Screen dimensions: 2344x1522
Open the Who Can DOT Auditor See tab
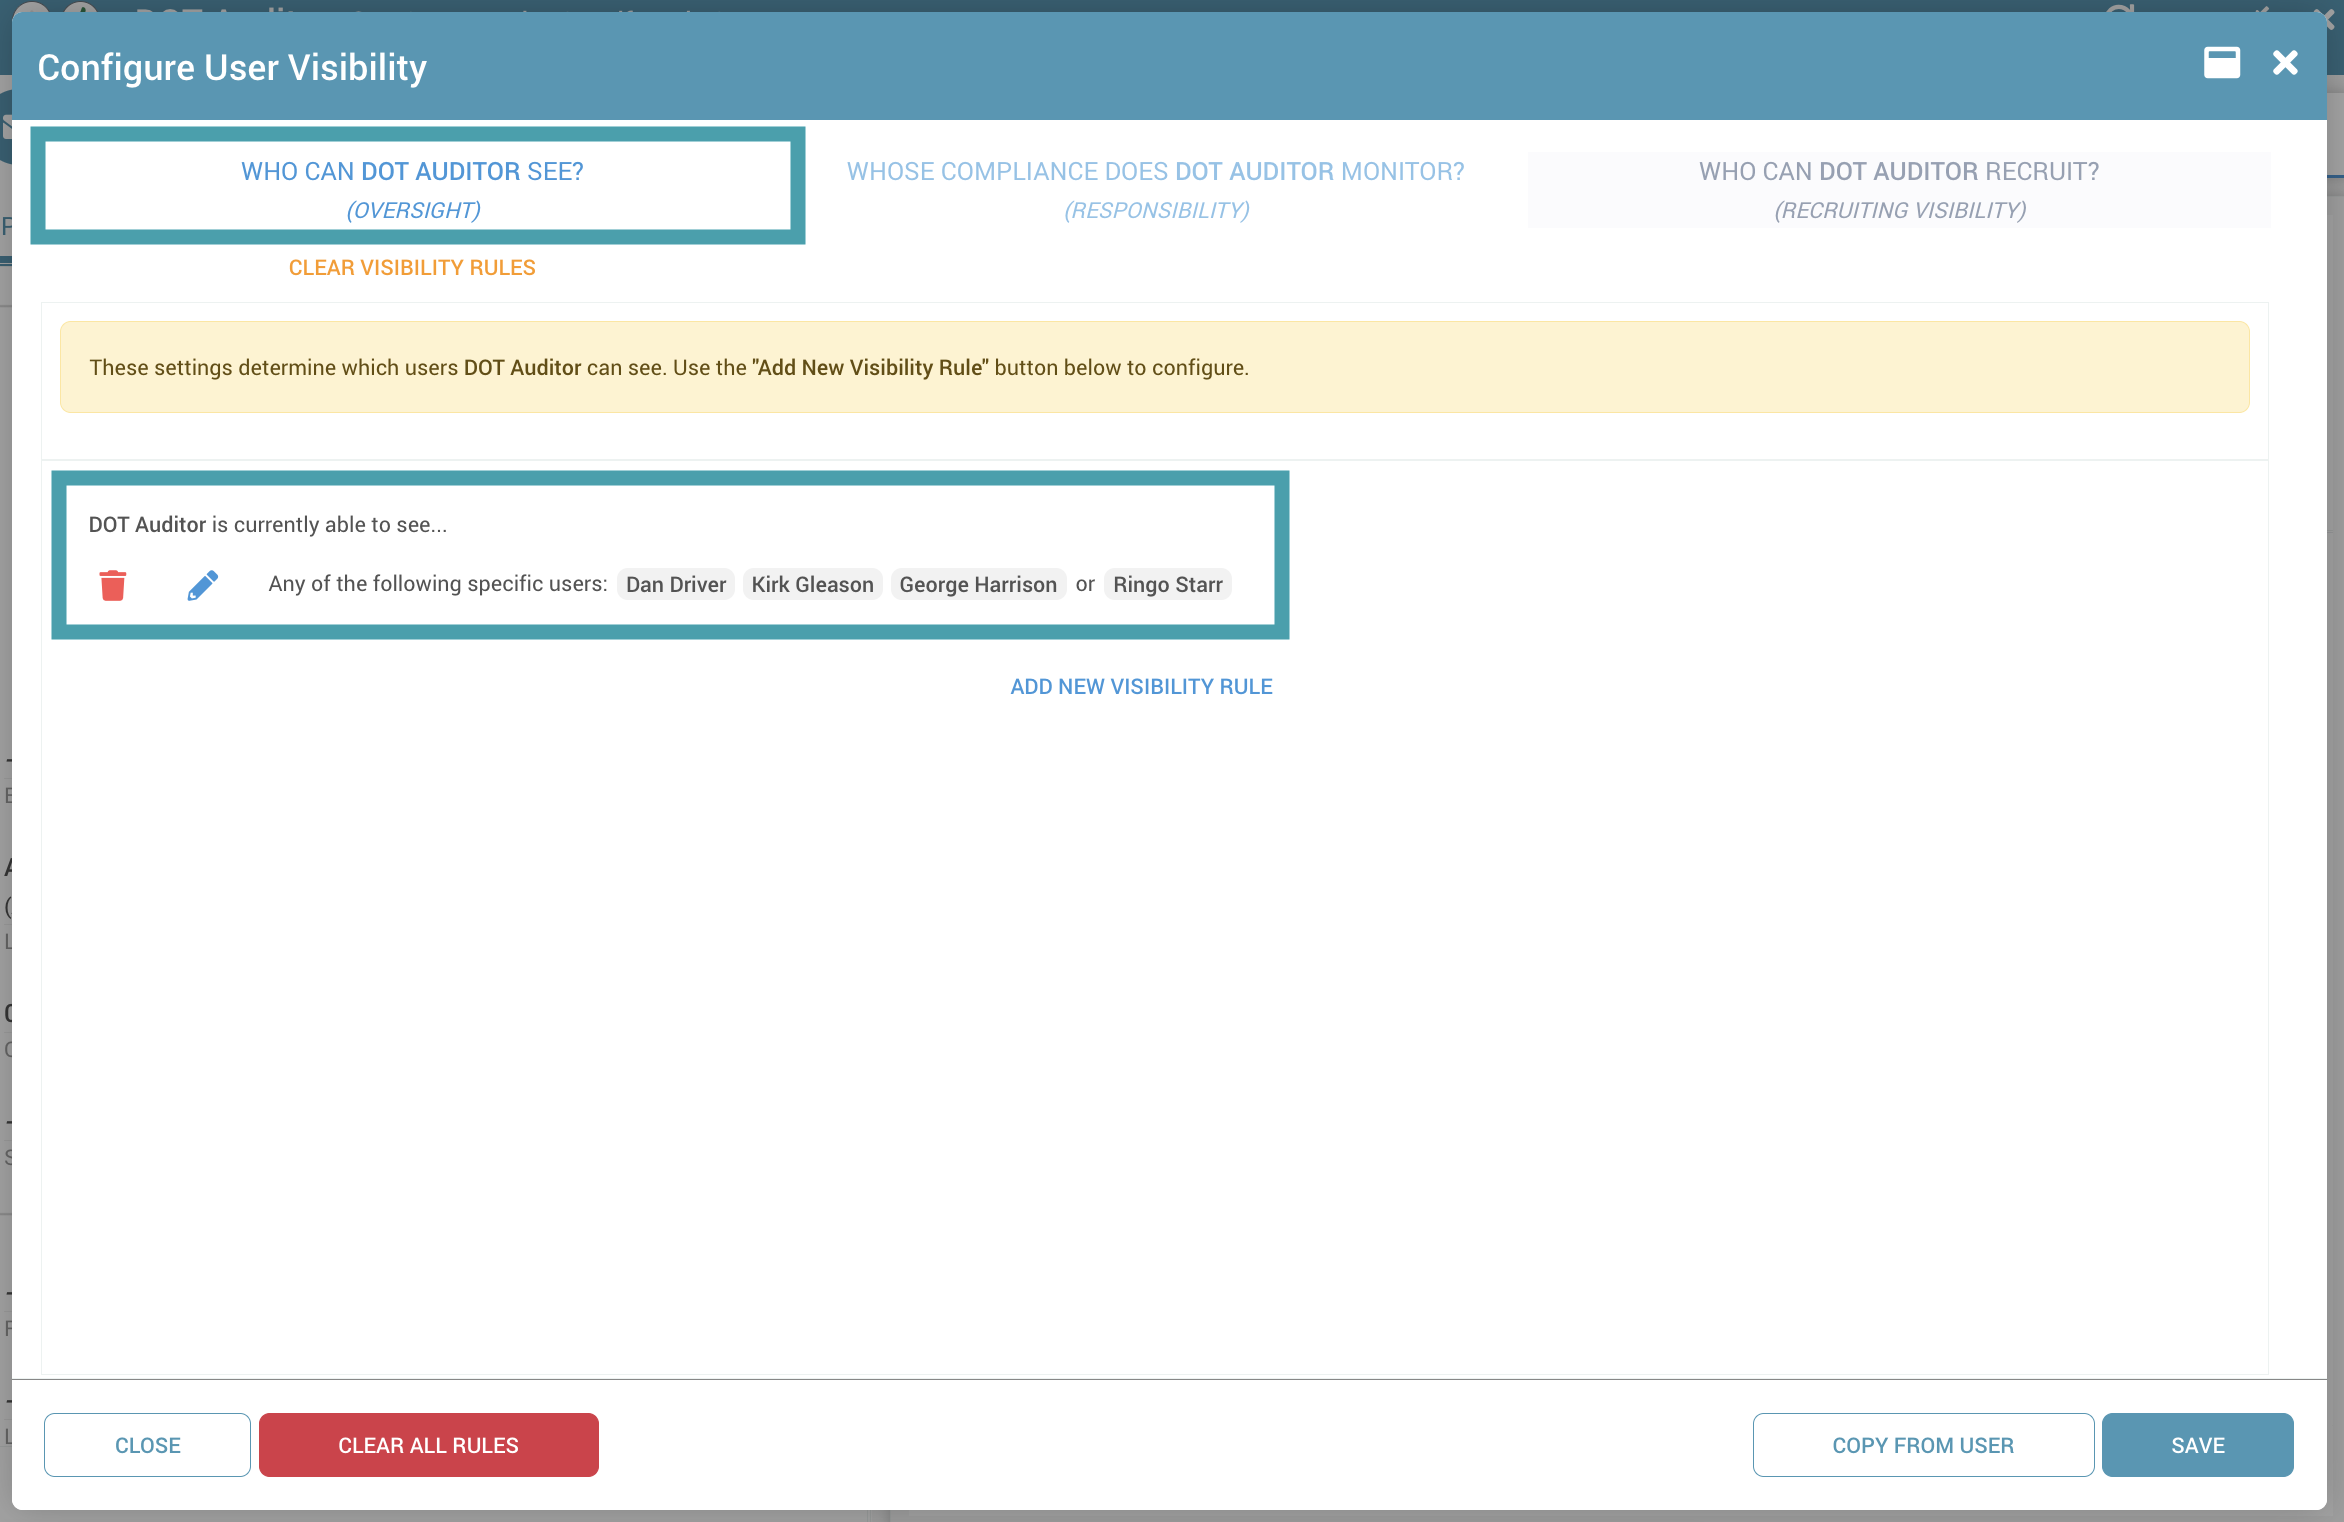[413, 188]
